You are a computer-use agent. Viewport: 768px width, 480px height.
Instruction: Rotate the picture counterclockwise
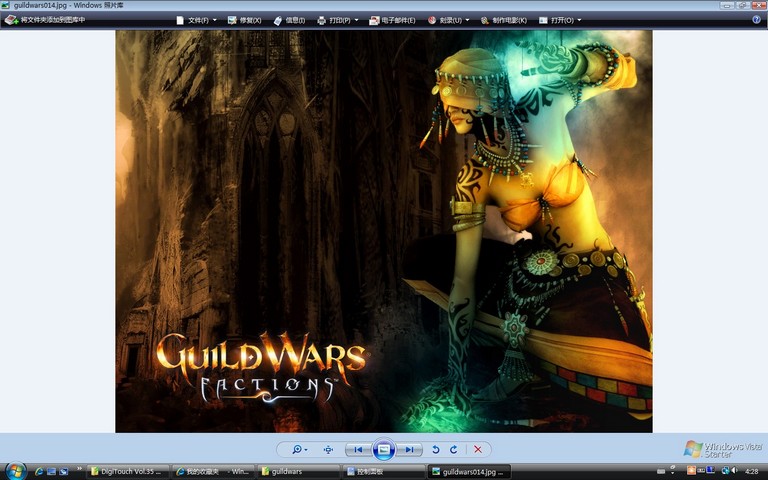point(435,449)
